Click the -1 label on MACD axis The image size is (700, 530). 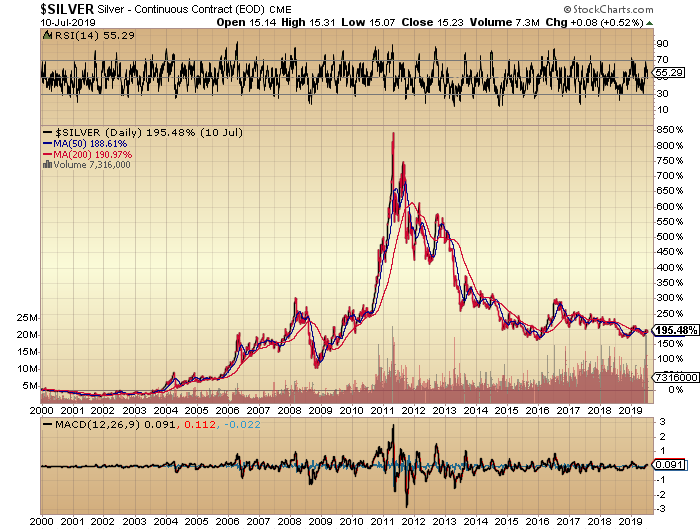pyautogui.click(x=661, y=480)
